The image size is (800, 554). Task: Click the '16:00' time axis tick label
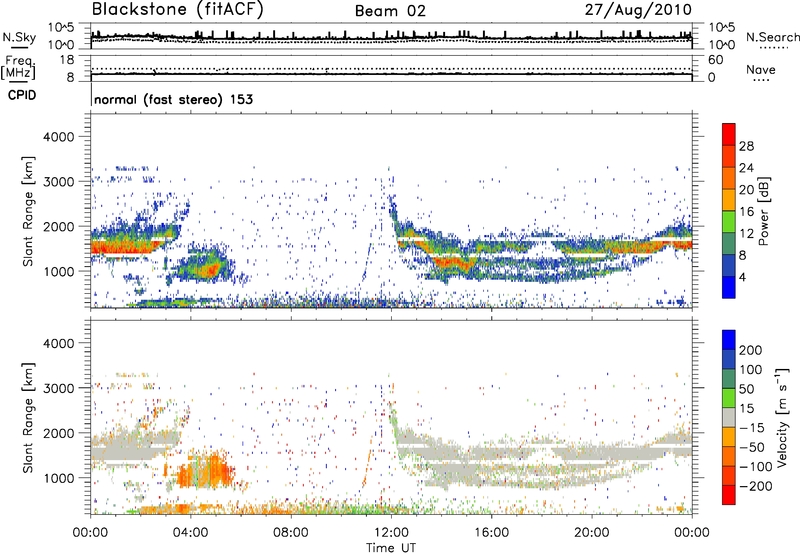click(x=491, y=533)
